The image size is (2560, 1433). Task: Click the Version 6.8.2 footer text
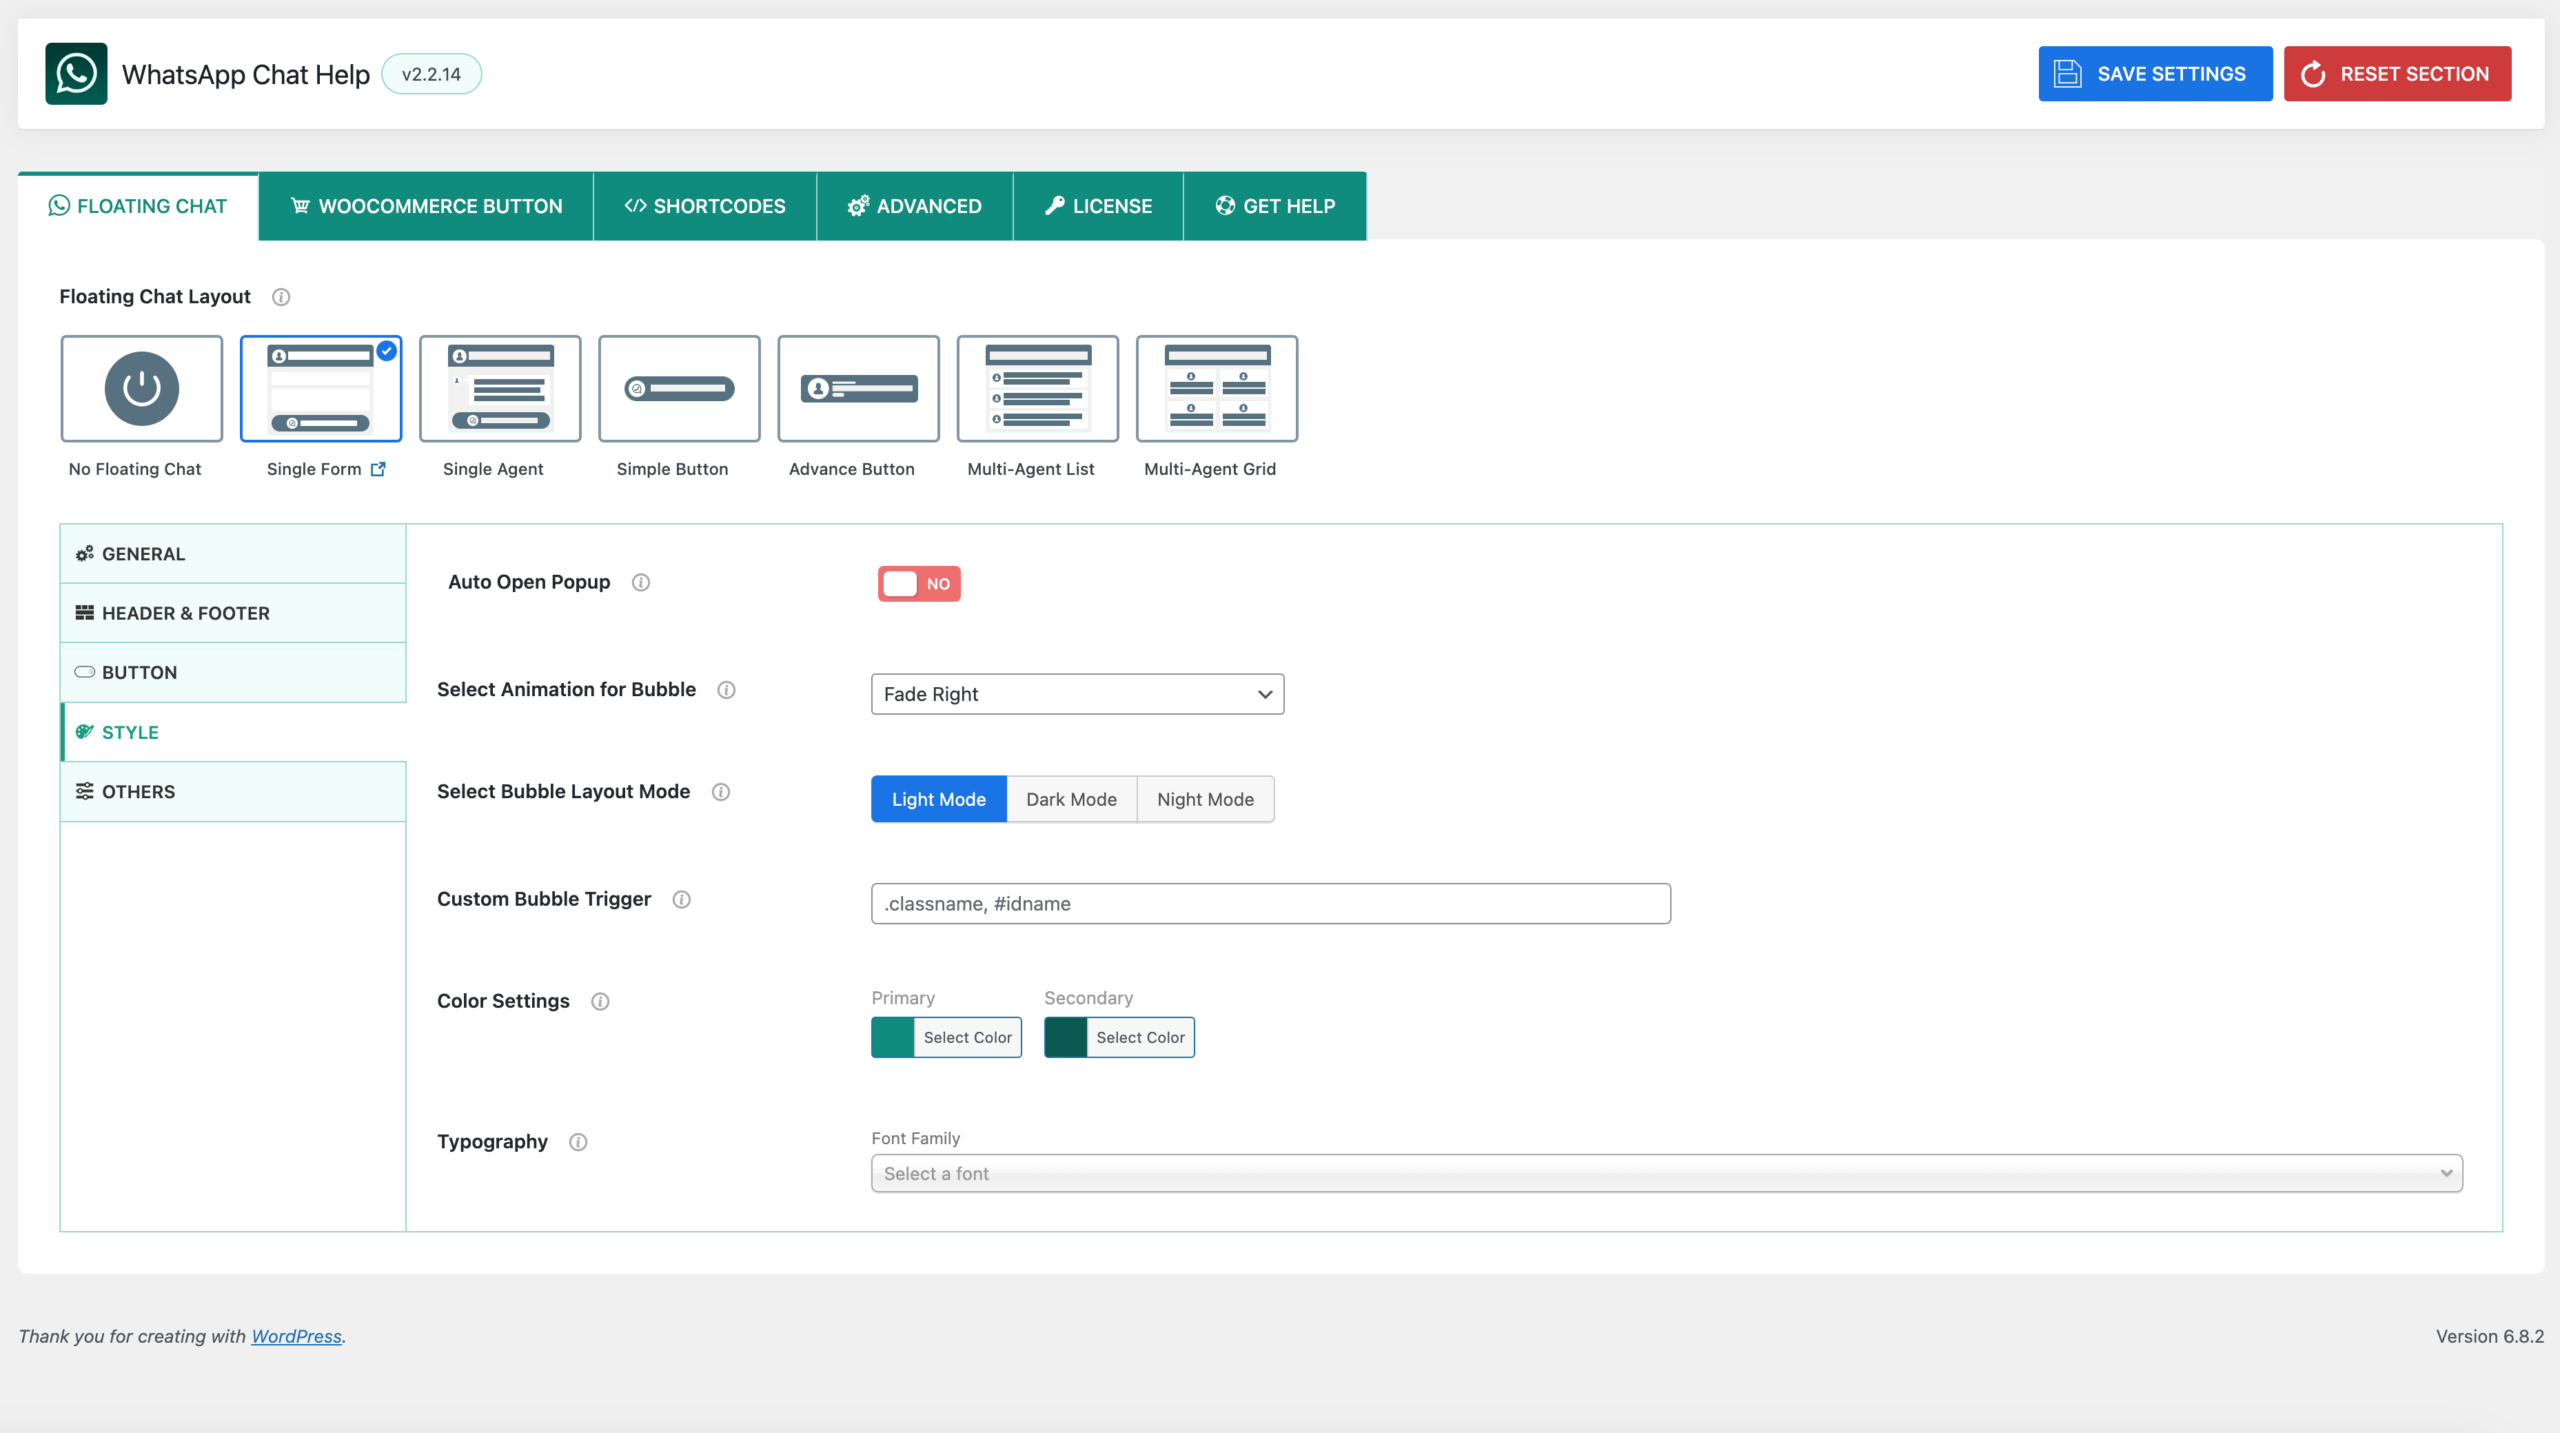coord(2490,1336)
